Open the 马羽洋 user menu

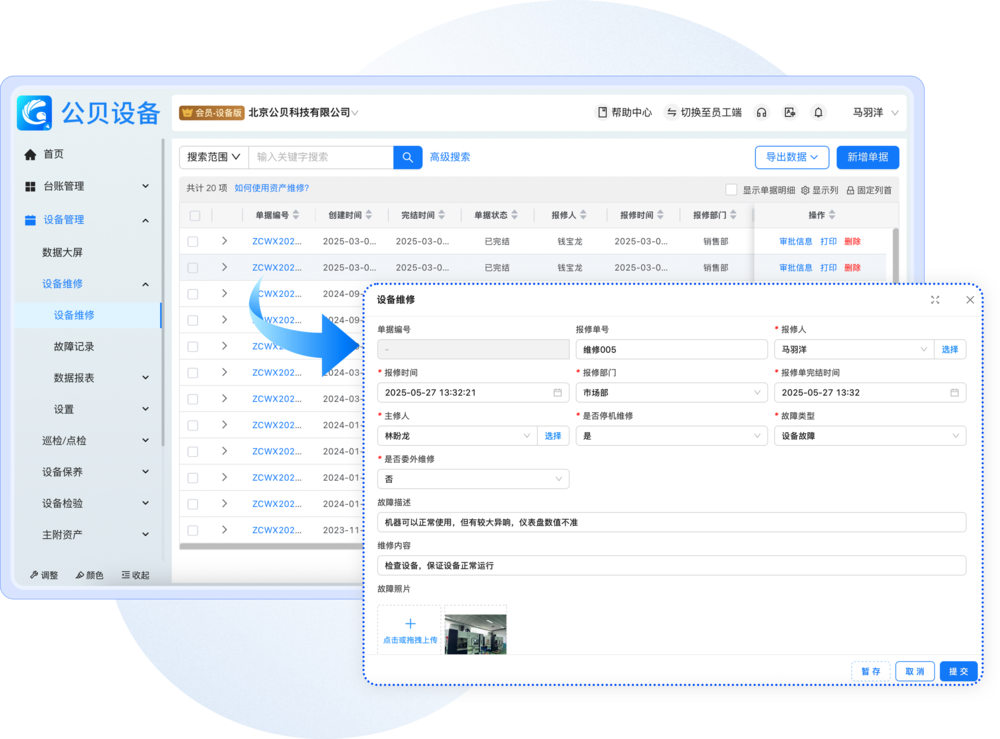click(876, 113)
